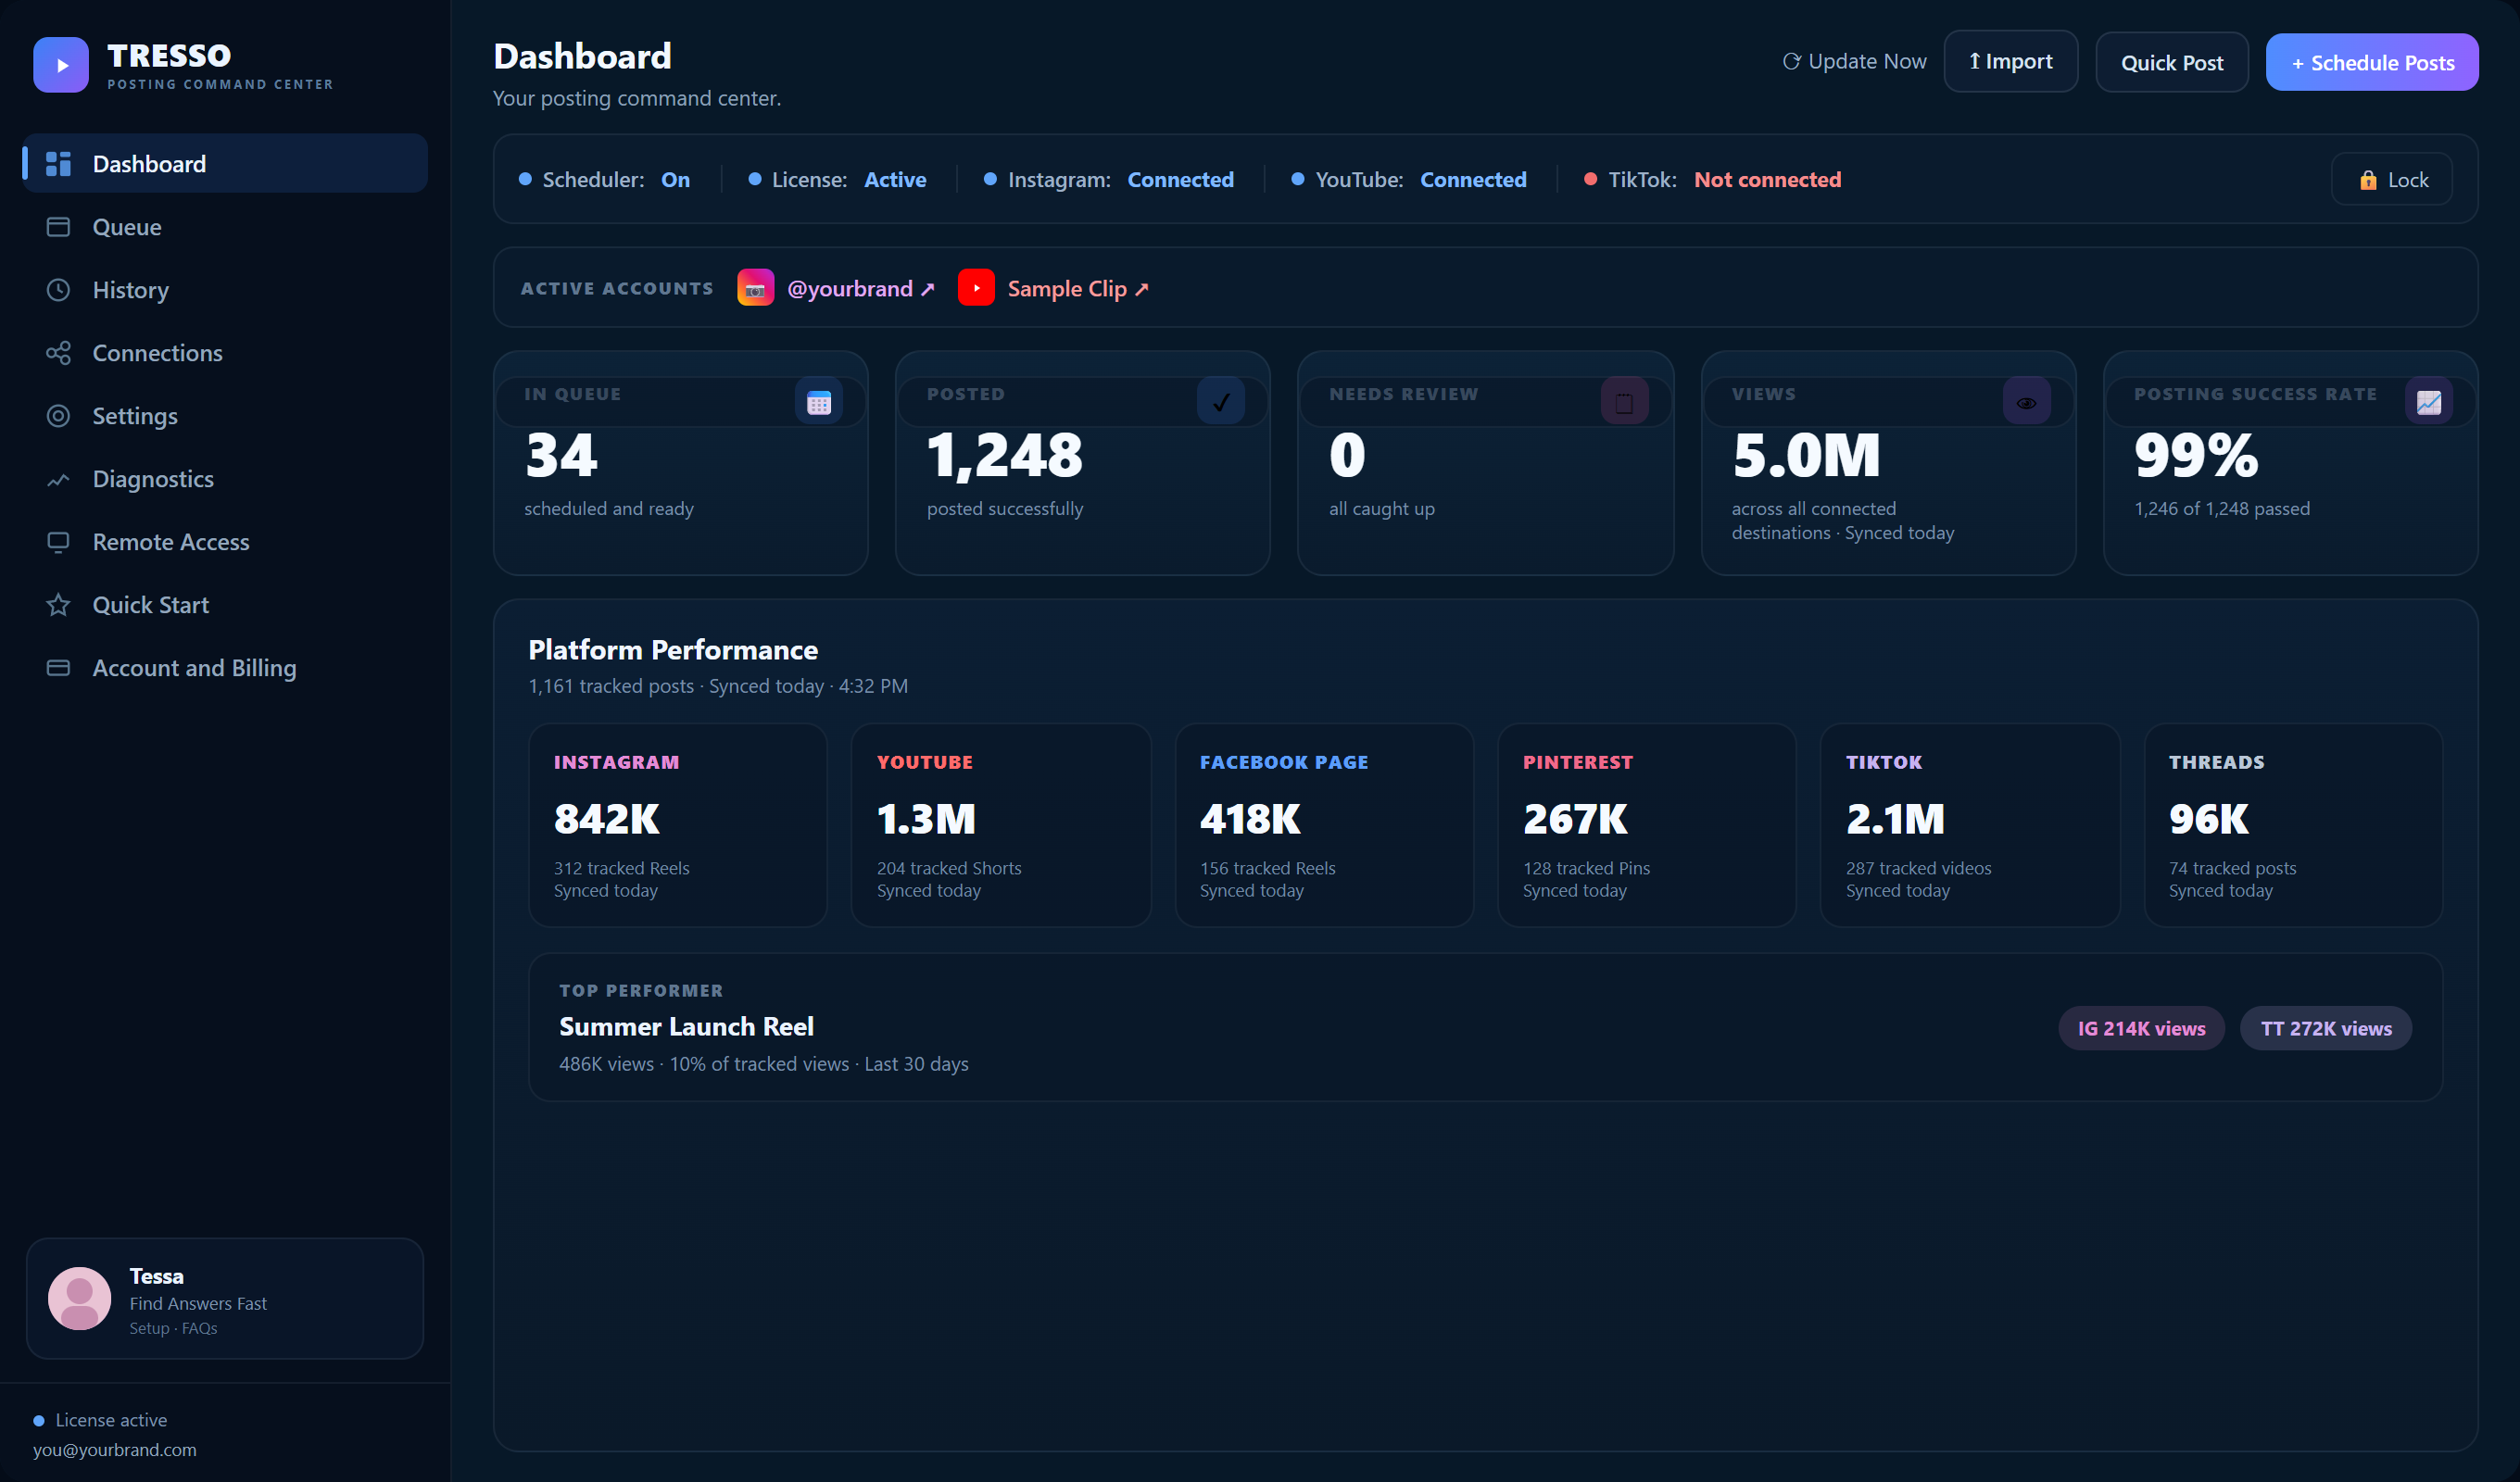Click the Connections share-nodes icon
Screen dimensions: 2520x1482
(x=59, y=353)
